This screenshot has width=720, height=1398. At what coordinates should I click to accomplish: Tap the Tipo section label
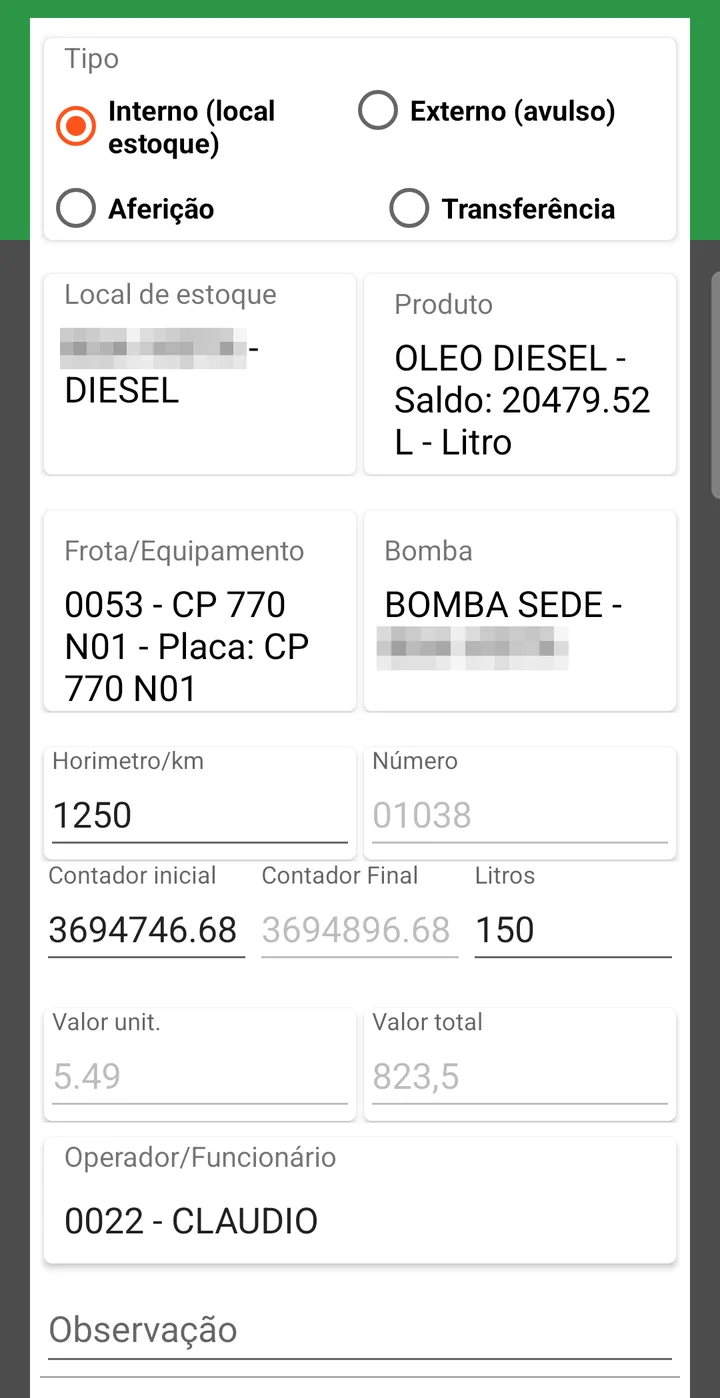(92, 60)
